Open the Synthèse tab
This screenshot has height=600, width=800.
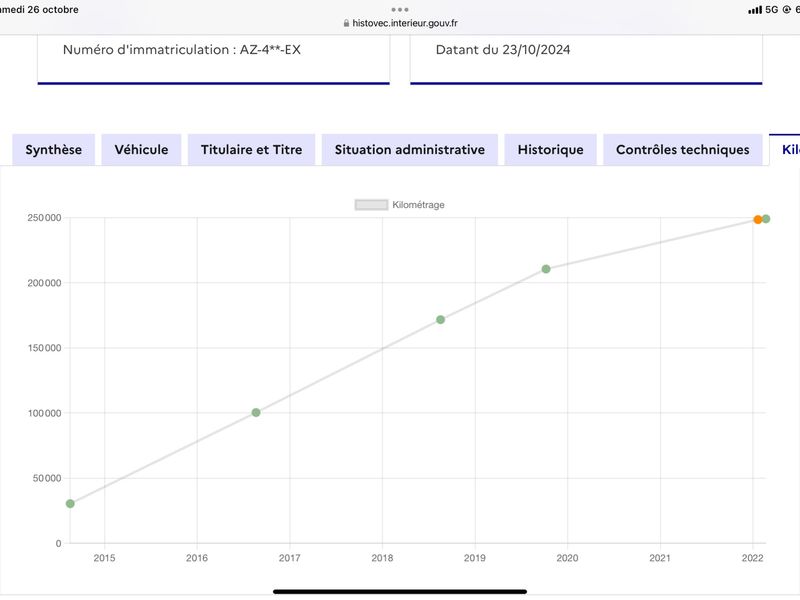tap(54, 149)
